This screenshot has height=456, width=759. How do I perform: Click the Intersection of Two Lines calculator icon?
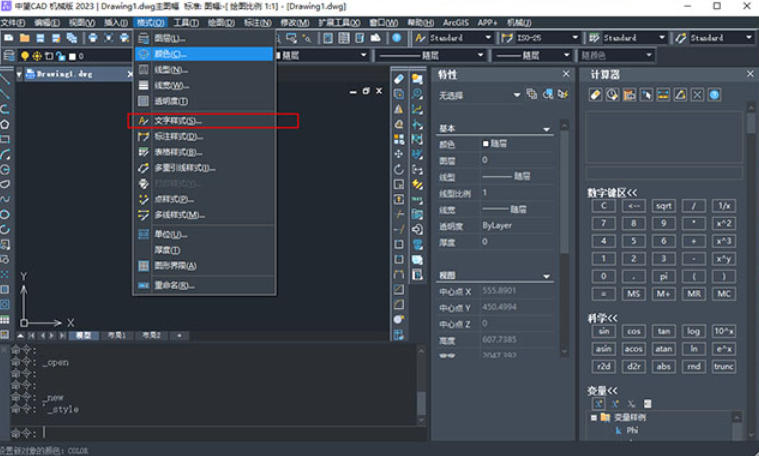[697, 95]
